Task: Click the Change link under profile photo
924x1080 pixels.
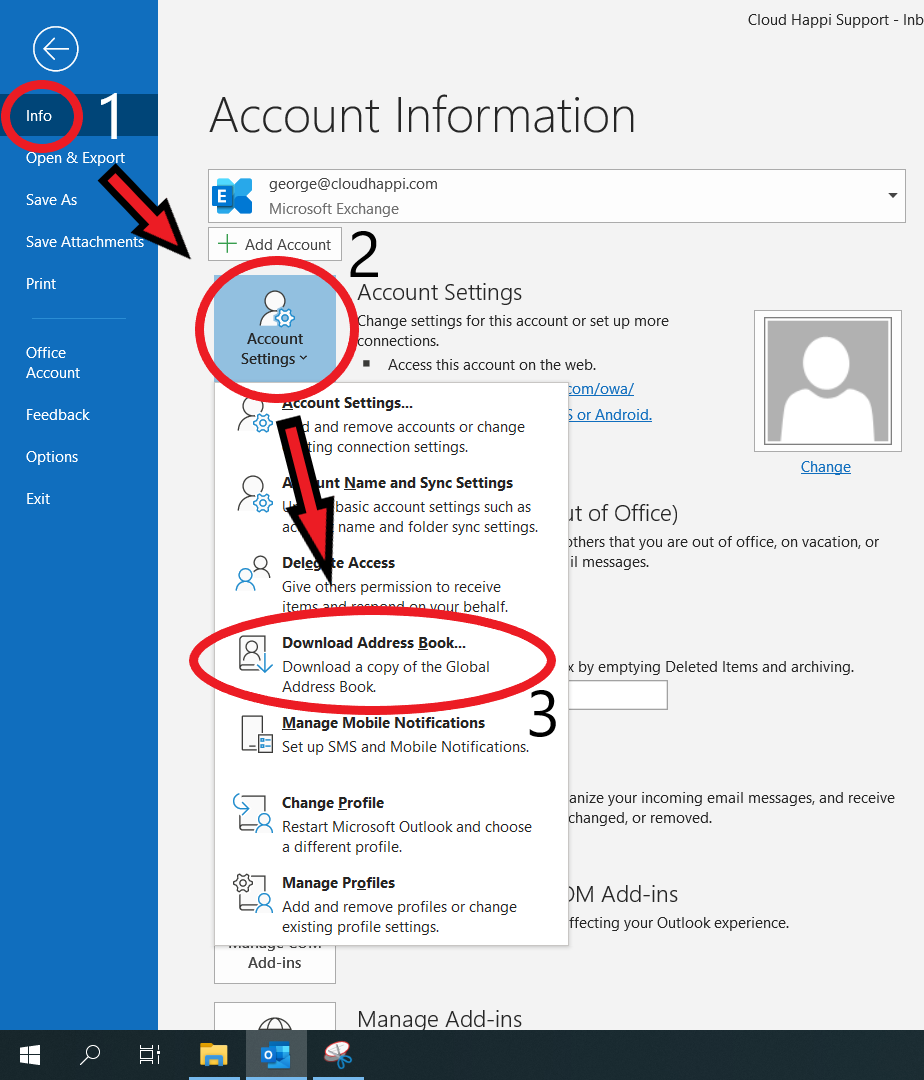Action: point(826,467)
